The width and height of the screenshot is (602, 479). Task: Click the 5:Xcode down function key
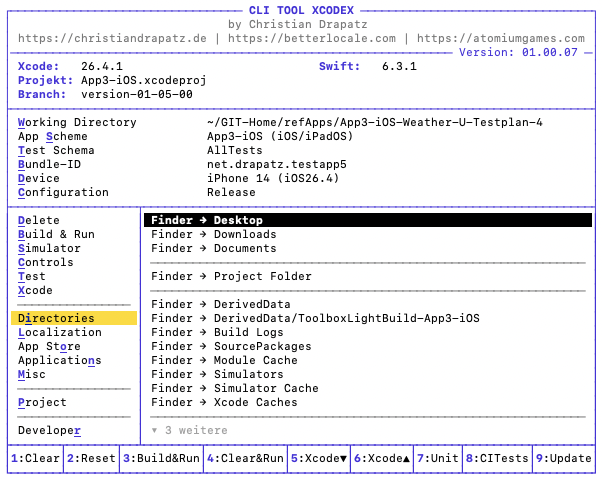319,458
